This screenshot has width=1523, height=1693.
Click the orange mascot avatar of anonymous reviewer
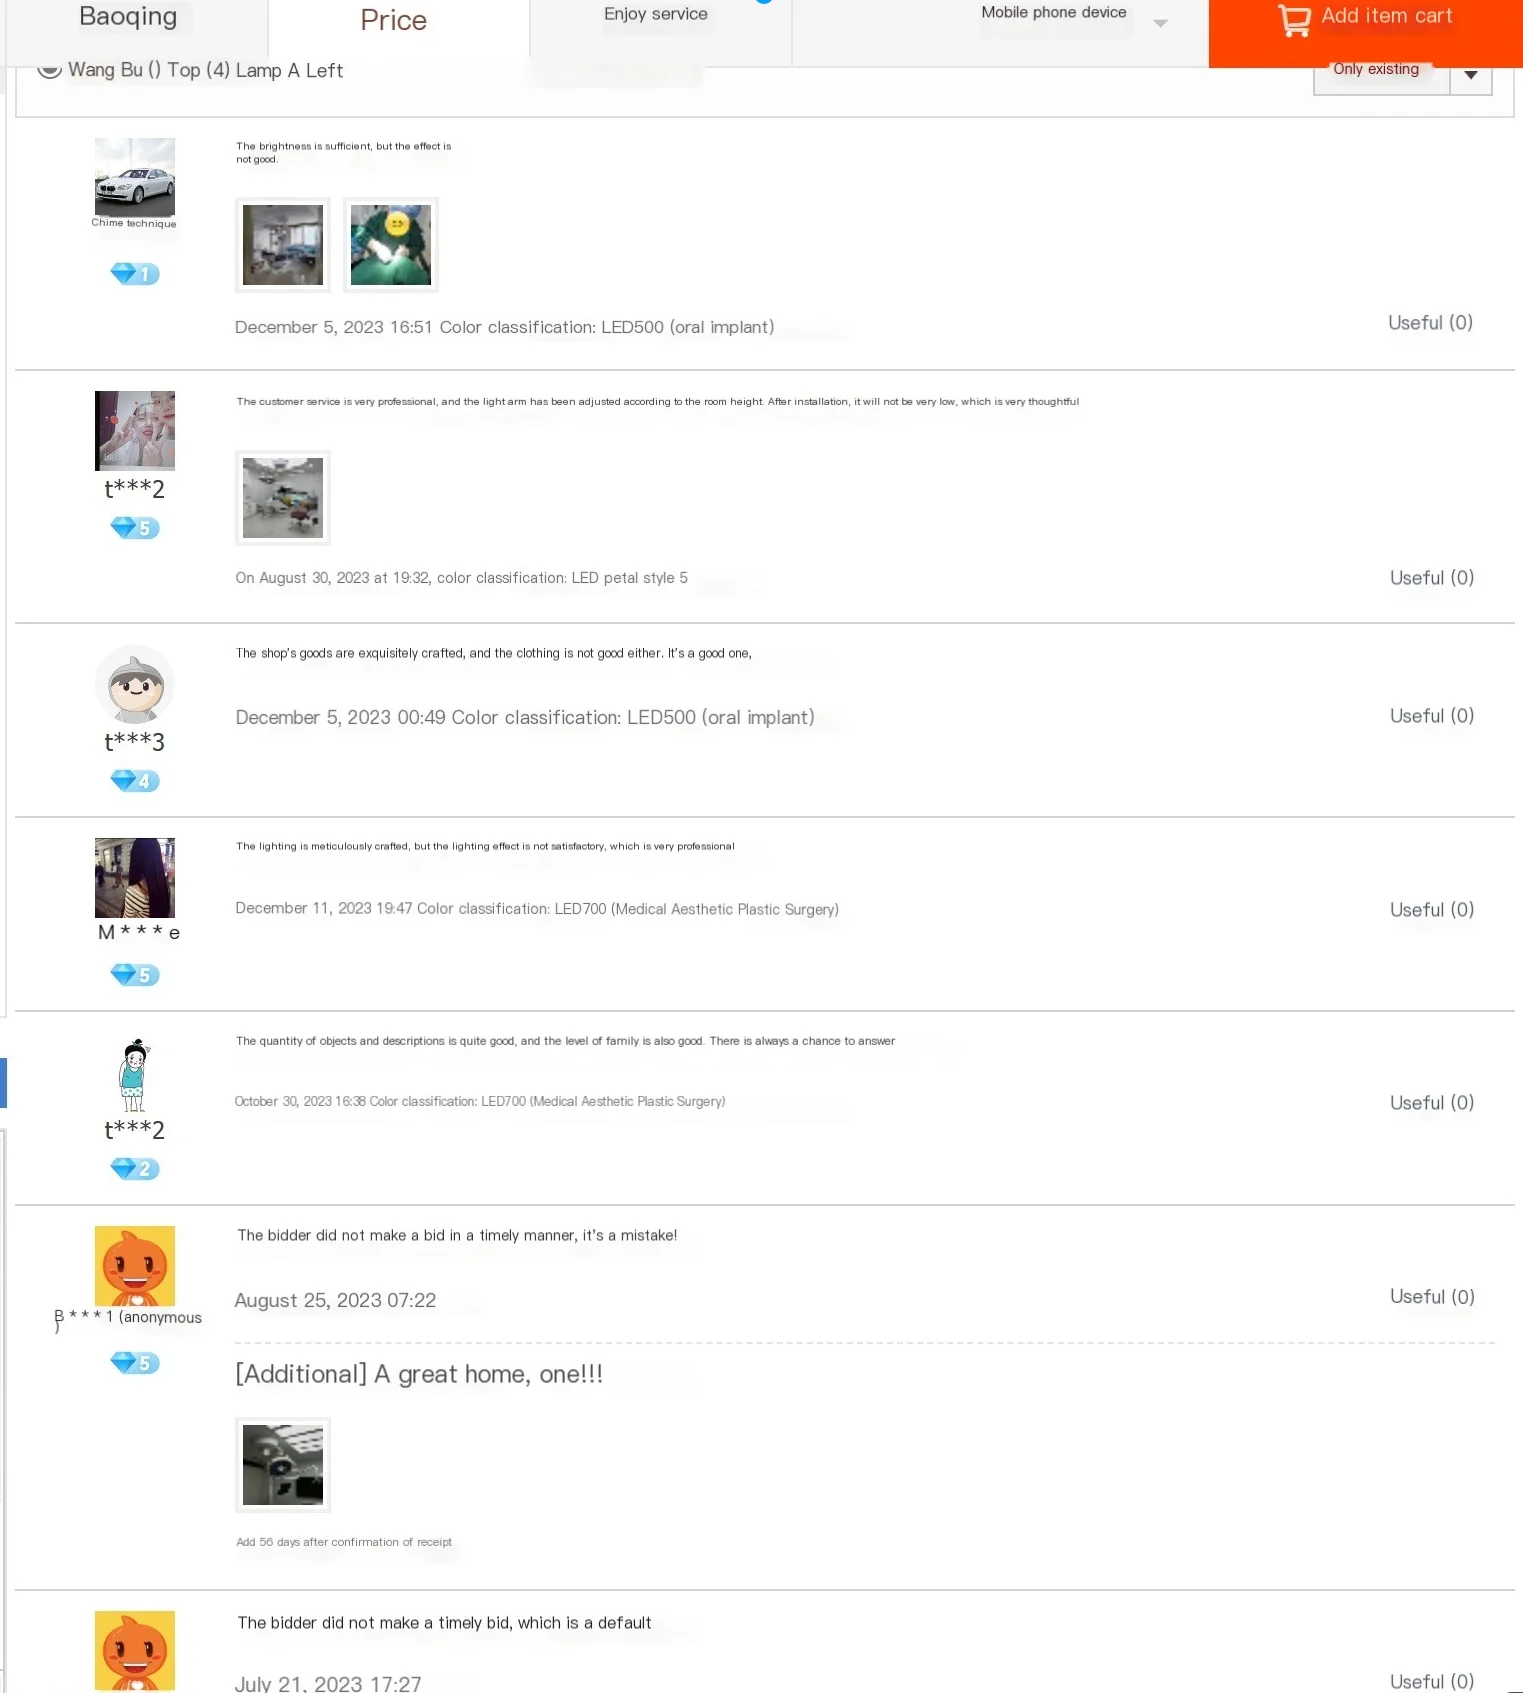tap(135, 1266)
